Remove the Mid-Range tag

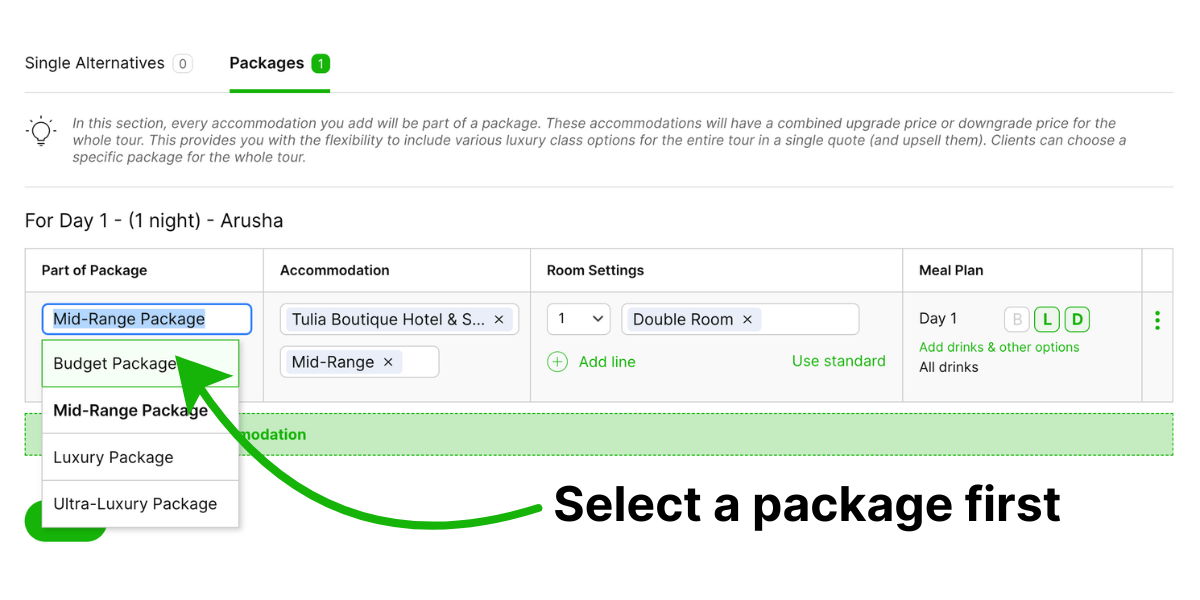[388, 362]
